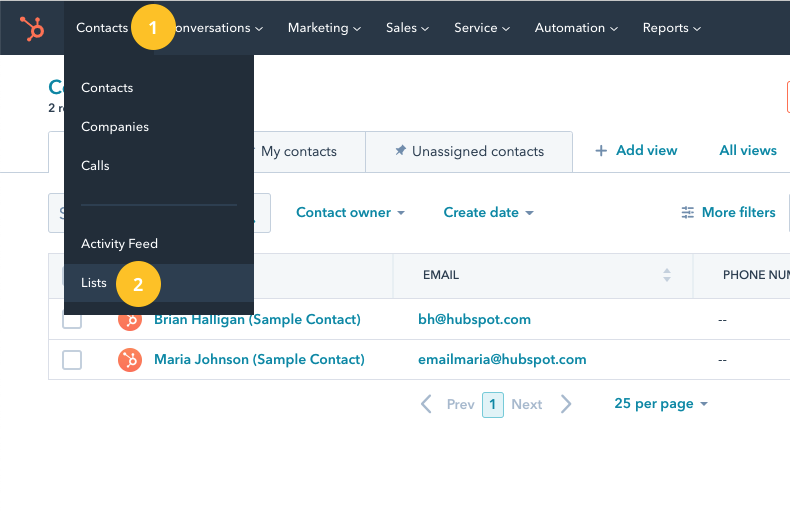Click the HubSpot sprocket logo
The image size is (790, 512).
[x=32, y=29]
